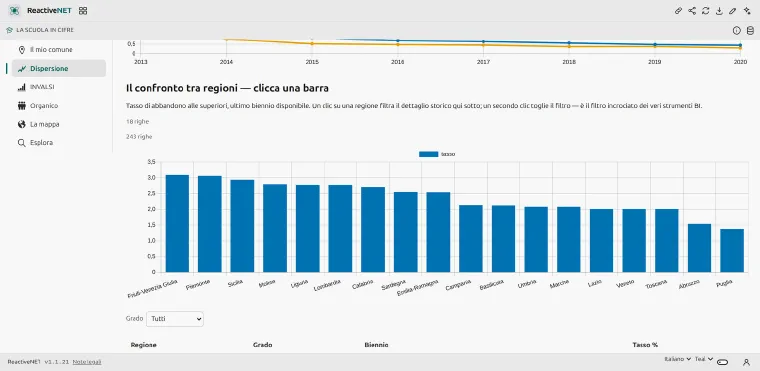
Task: Click the ReactiveNET logo icon
Action: coord(15,11)
